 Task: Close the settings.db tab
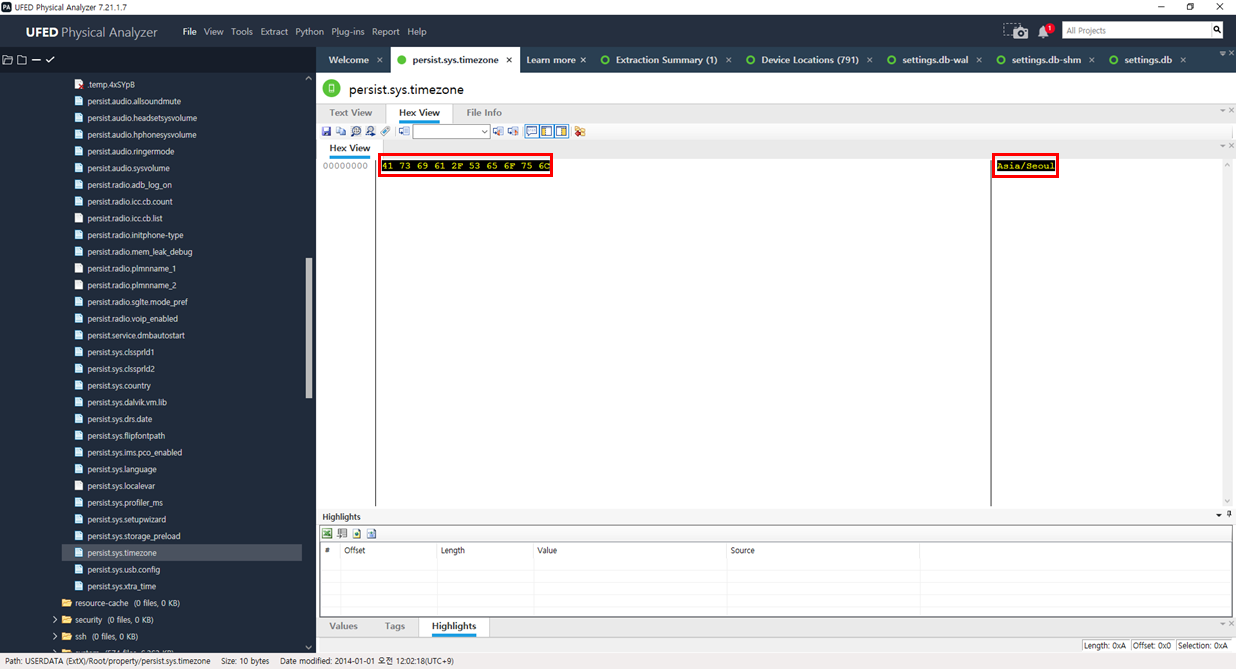pyautogui.click(x=1183, y=60)
